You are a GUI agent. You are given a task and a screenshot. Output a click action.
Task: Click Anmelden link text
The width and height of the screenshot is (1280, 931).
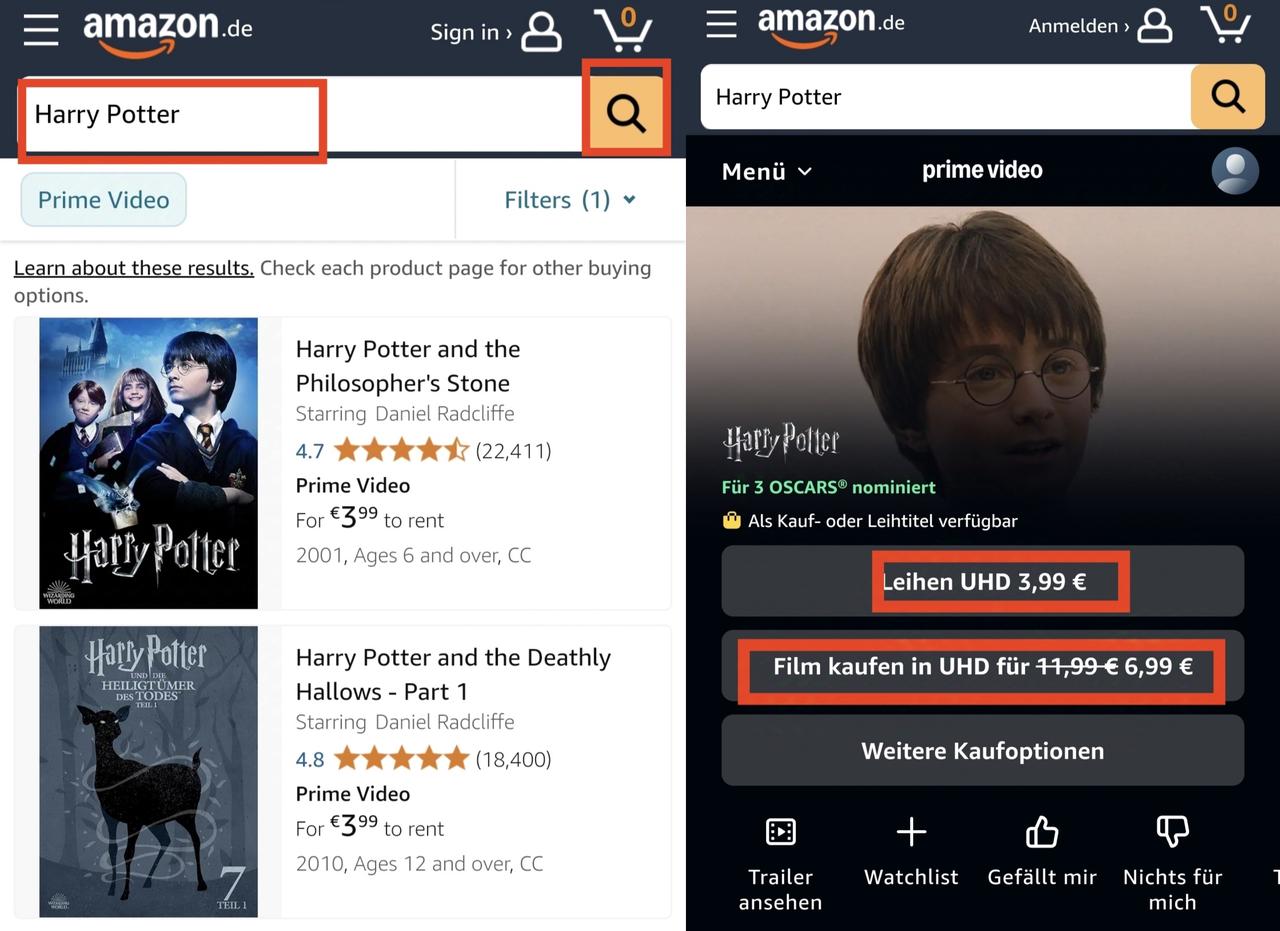click(1079, 26)
